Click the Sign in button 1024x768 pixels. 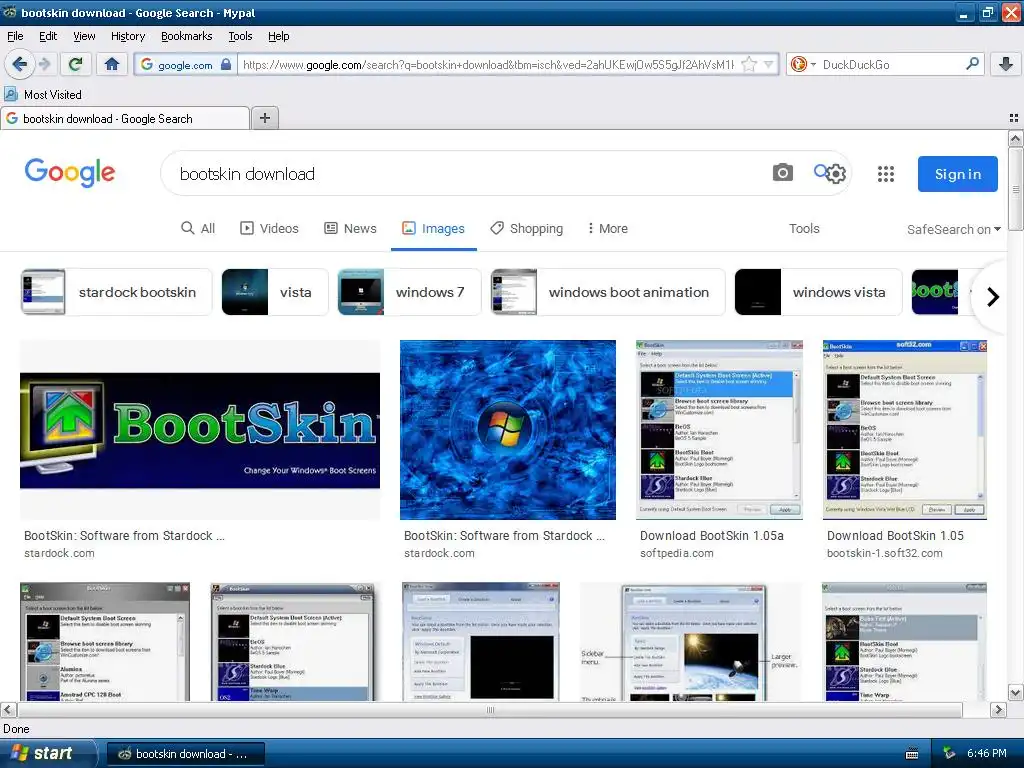pyautogui.click(x=957, y=174)
